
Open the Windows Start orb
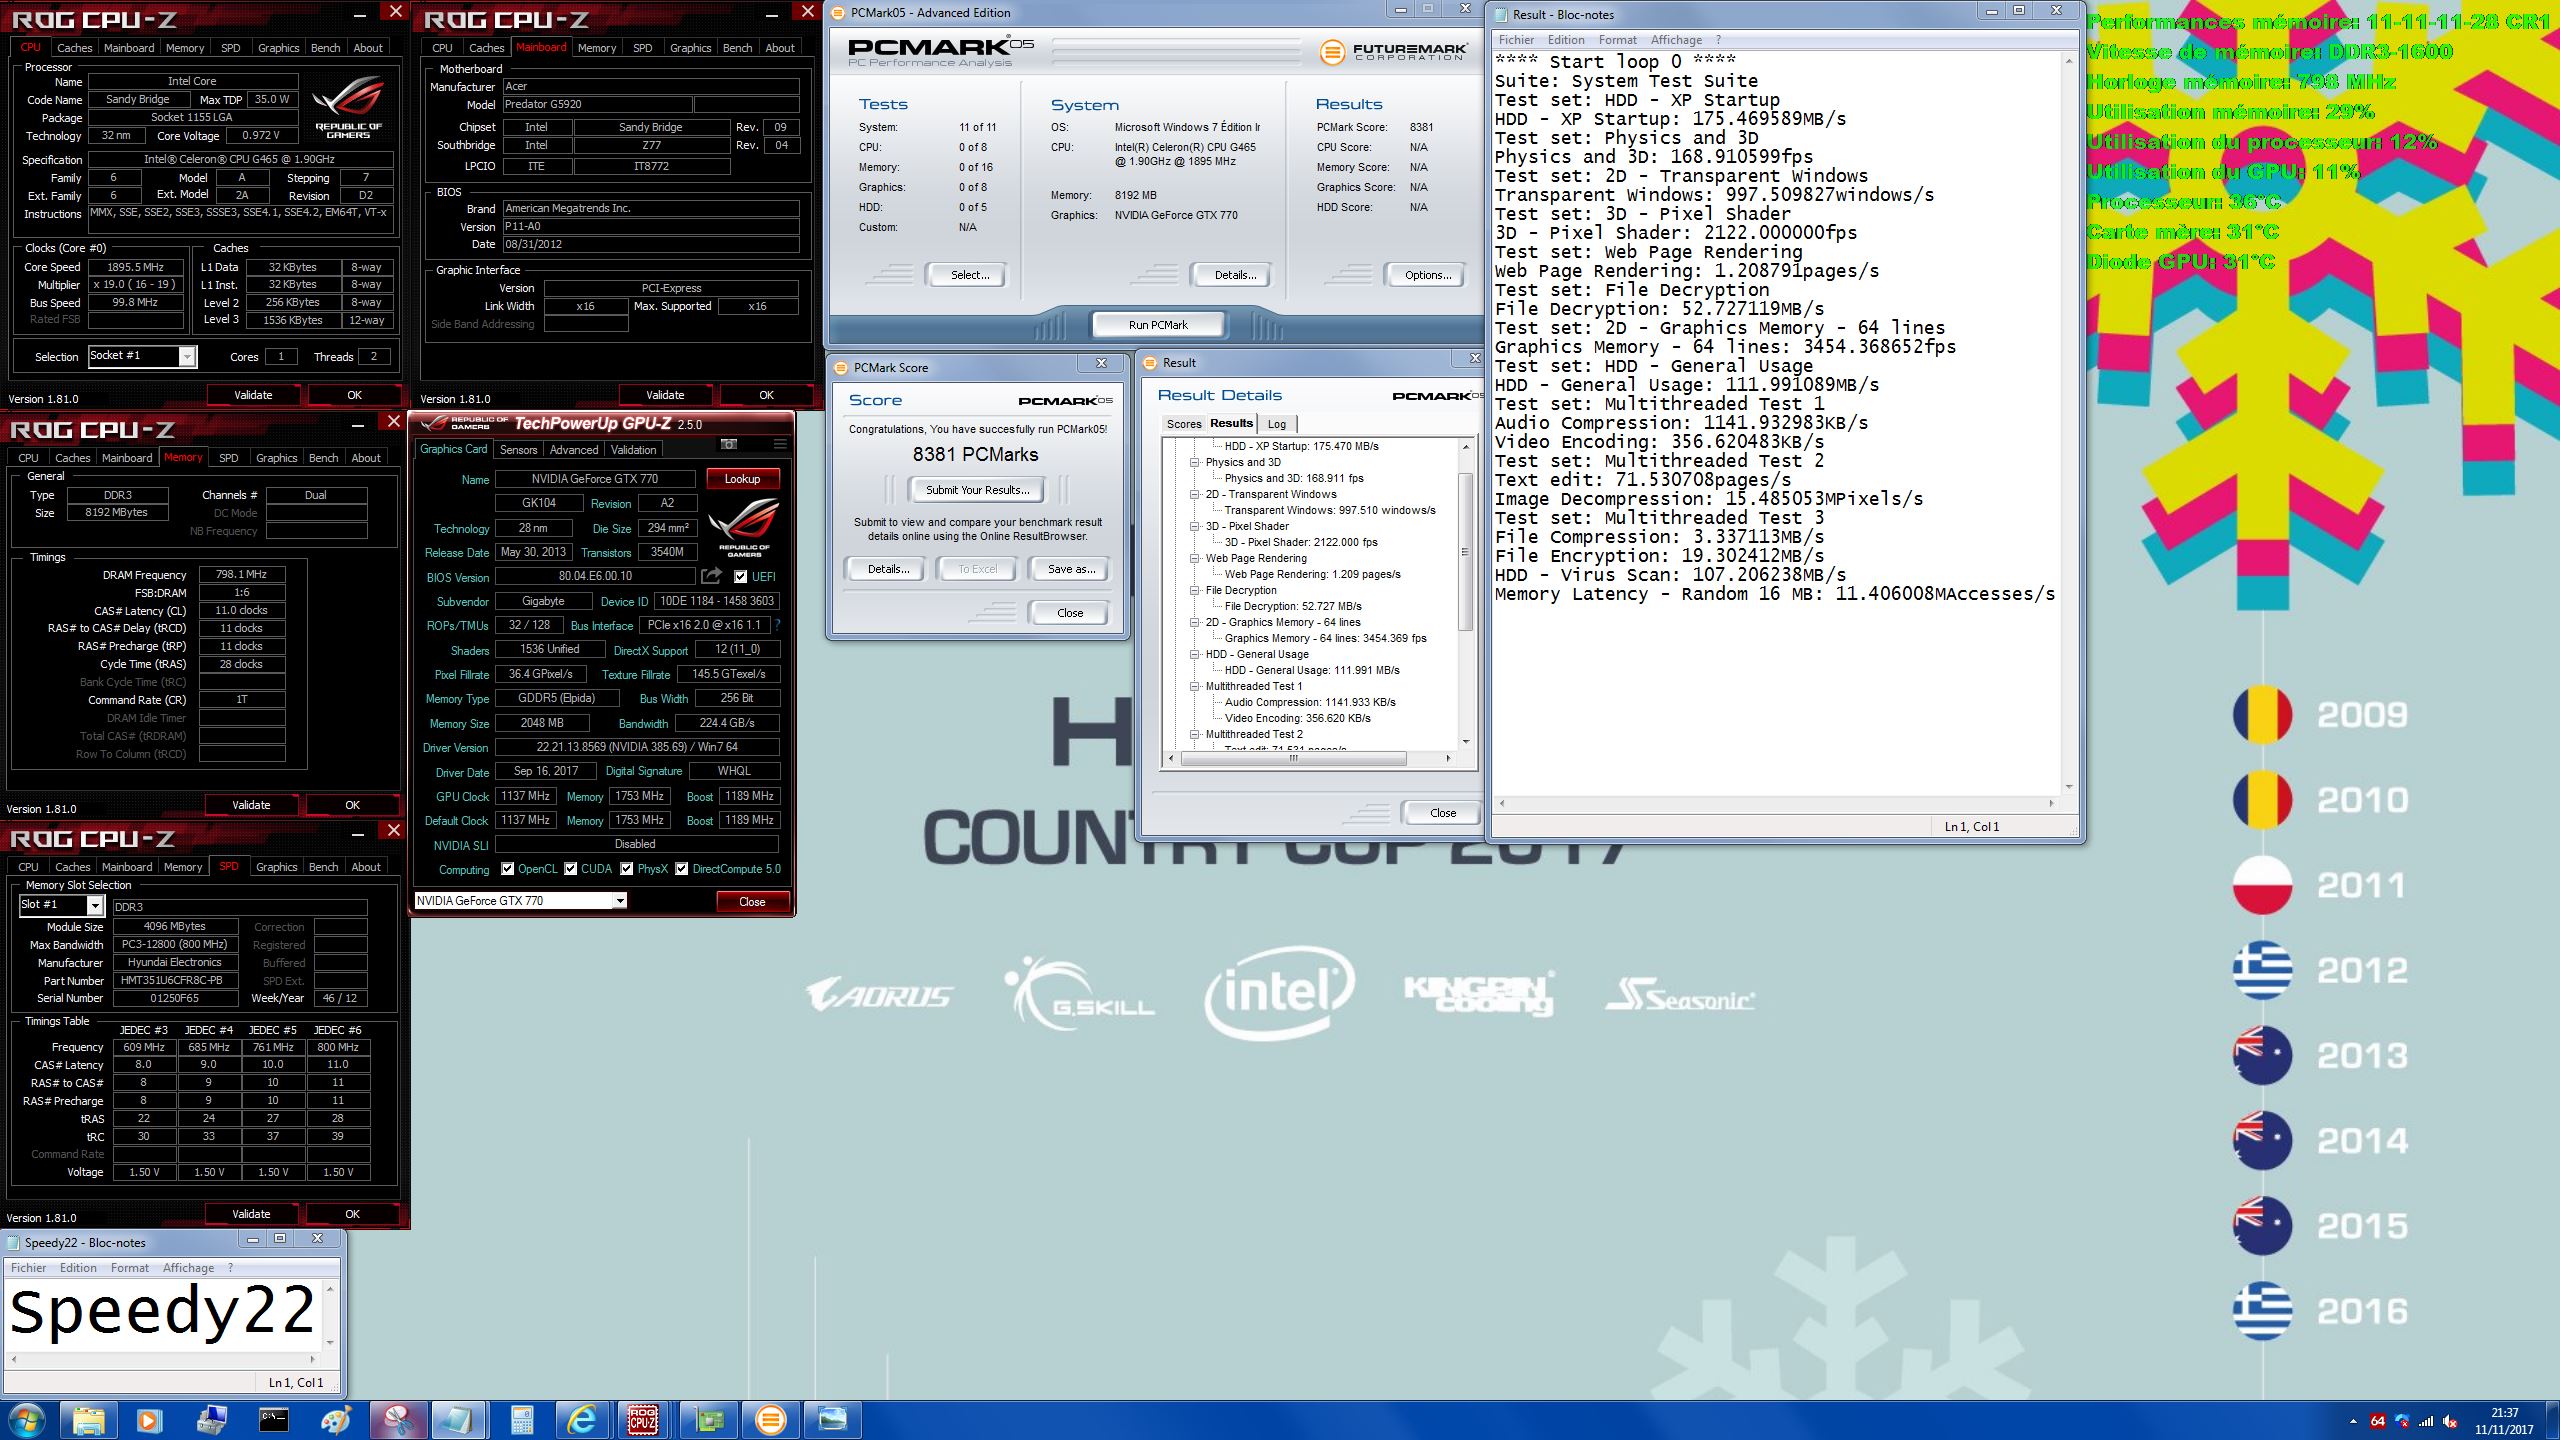click(26, 1420)
